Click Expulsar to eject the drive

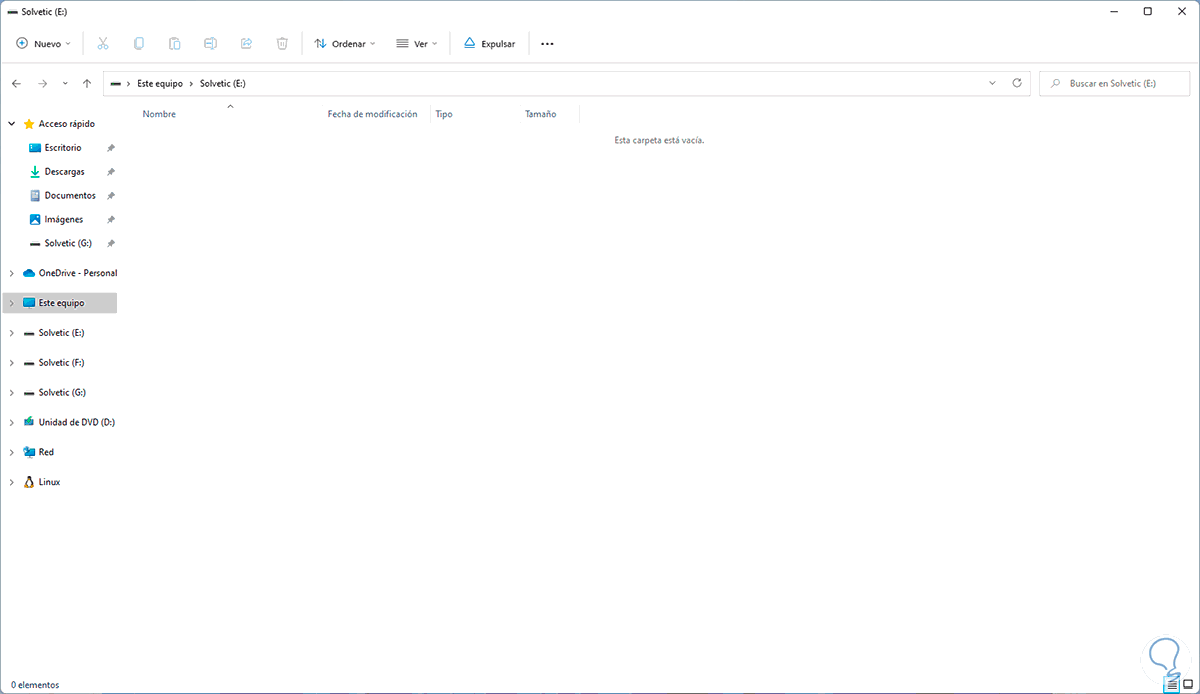[489, 44]
